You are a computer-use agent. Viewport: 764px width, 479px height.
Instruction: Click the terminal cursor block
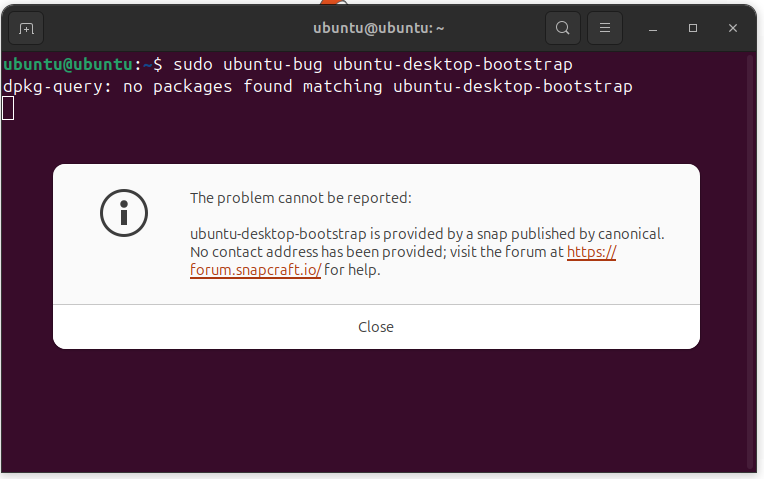point(8,108)
